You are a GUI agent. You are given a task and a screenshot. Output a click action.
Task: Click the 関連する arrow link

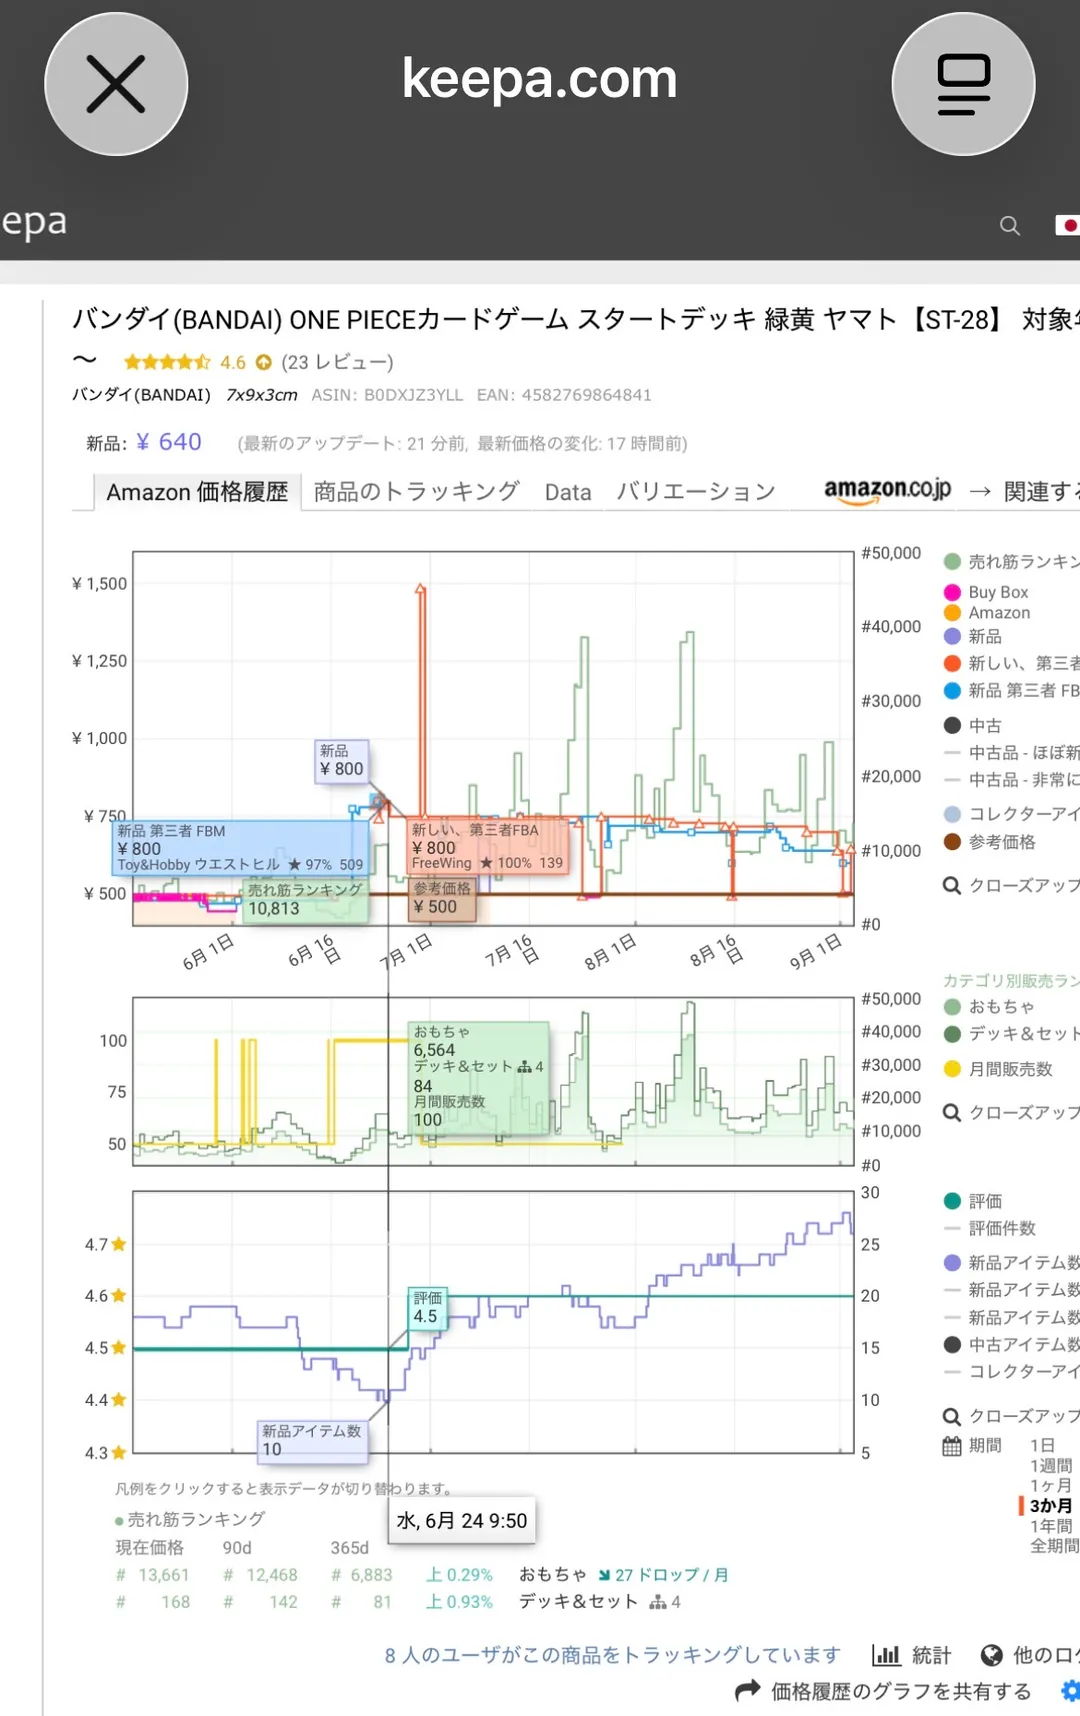(x=1025, y=492)
